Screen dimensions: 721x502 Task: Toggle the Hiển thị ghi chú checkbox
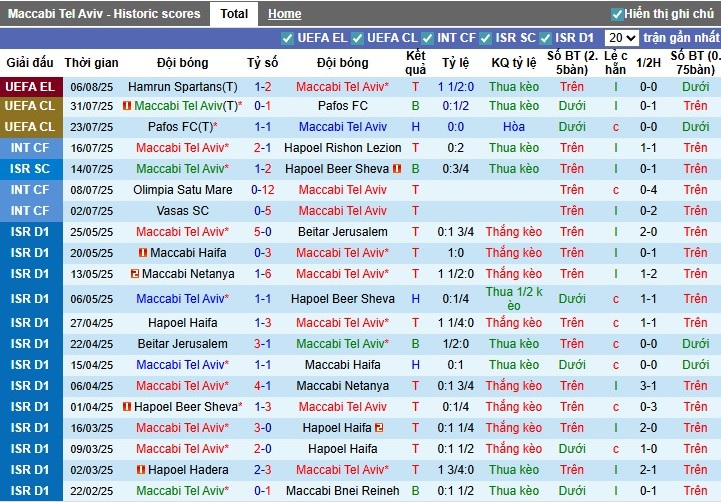(x=617, y=14)
